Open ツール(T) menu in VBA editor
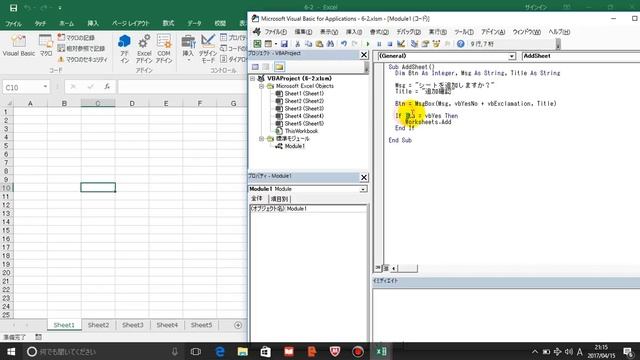 pyautogui.click(x=464, y=32)
